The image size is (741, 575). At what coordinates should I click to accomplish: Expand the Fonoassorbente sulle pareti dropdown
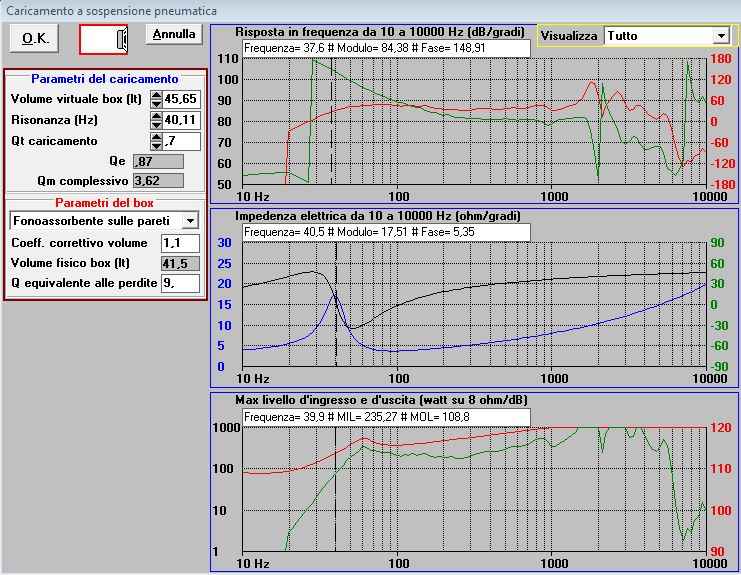(x=190, y=221)
